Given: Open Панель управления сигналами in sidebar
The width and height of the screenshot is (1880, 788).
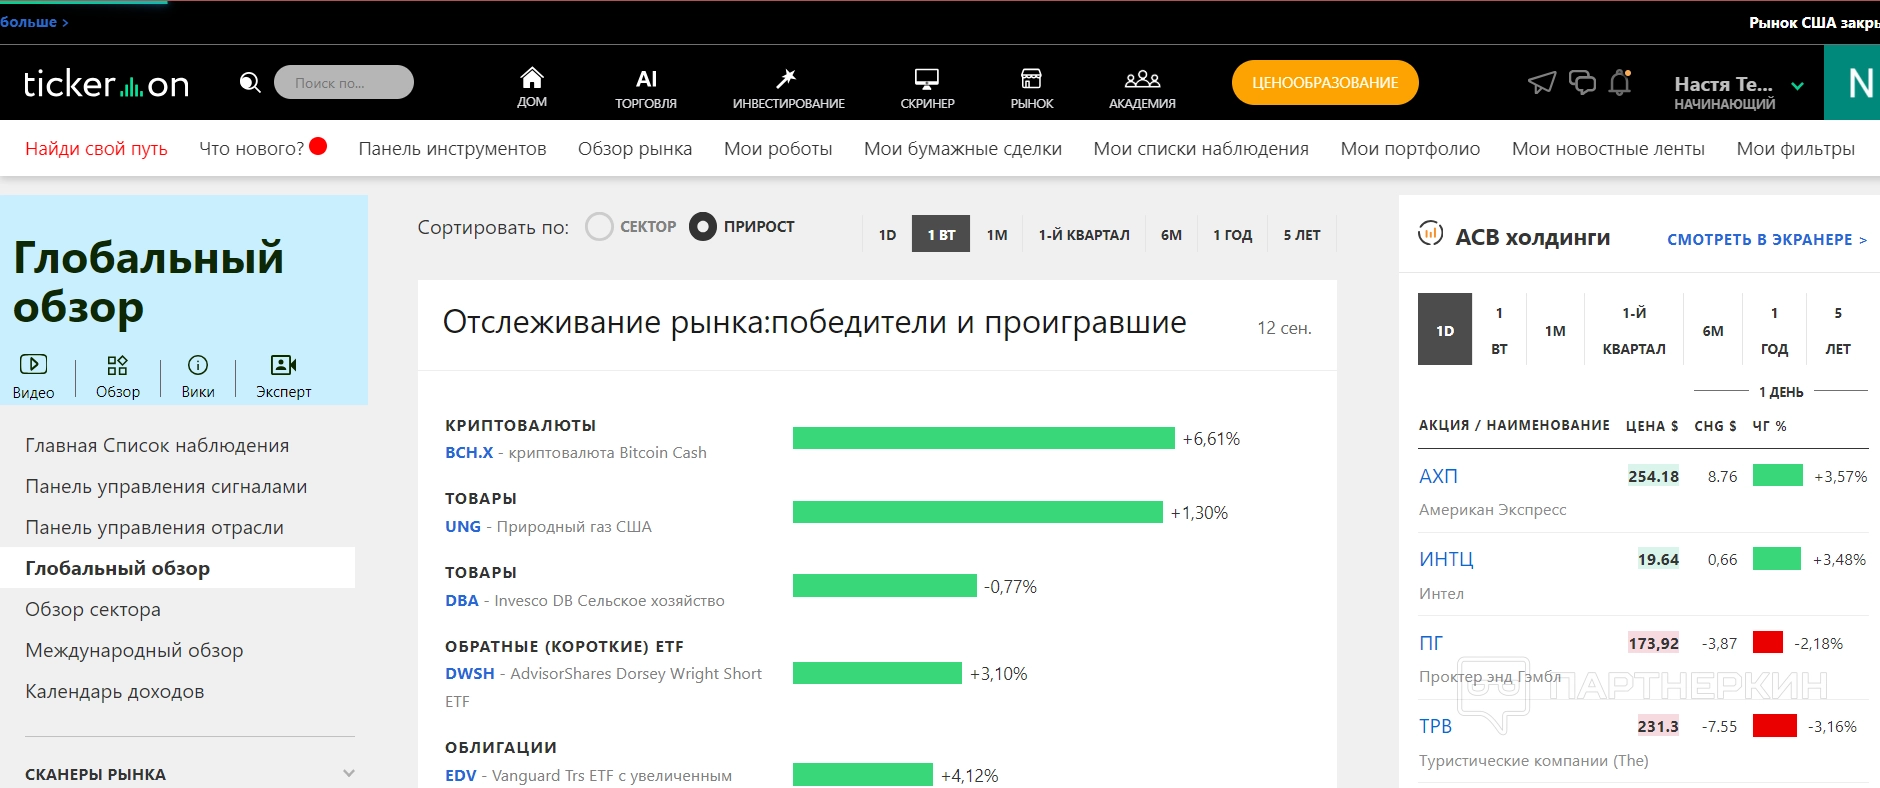Looking at the screenshot, I should (166, 486).
